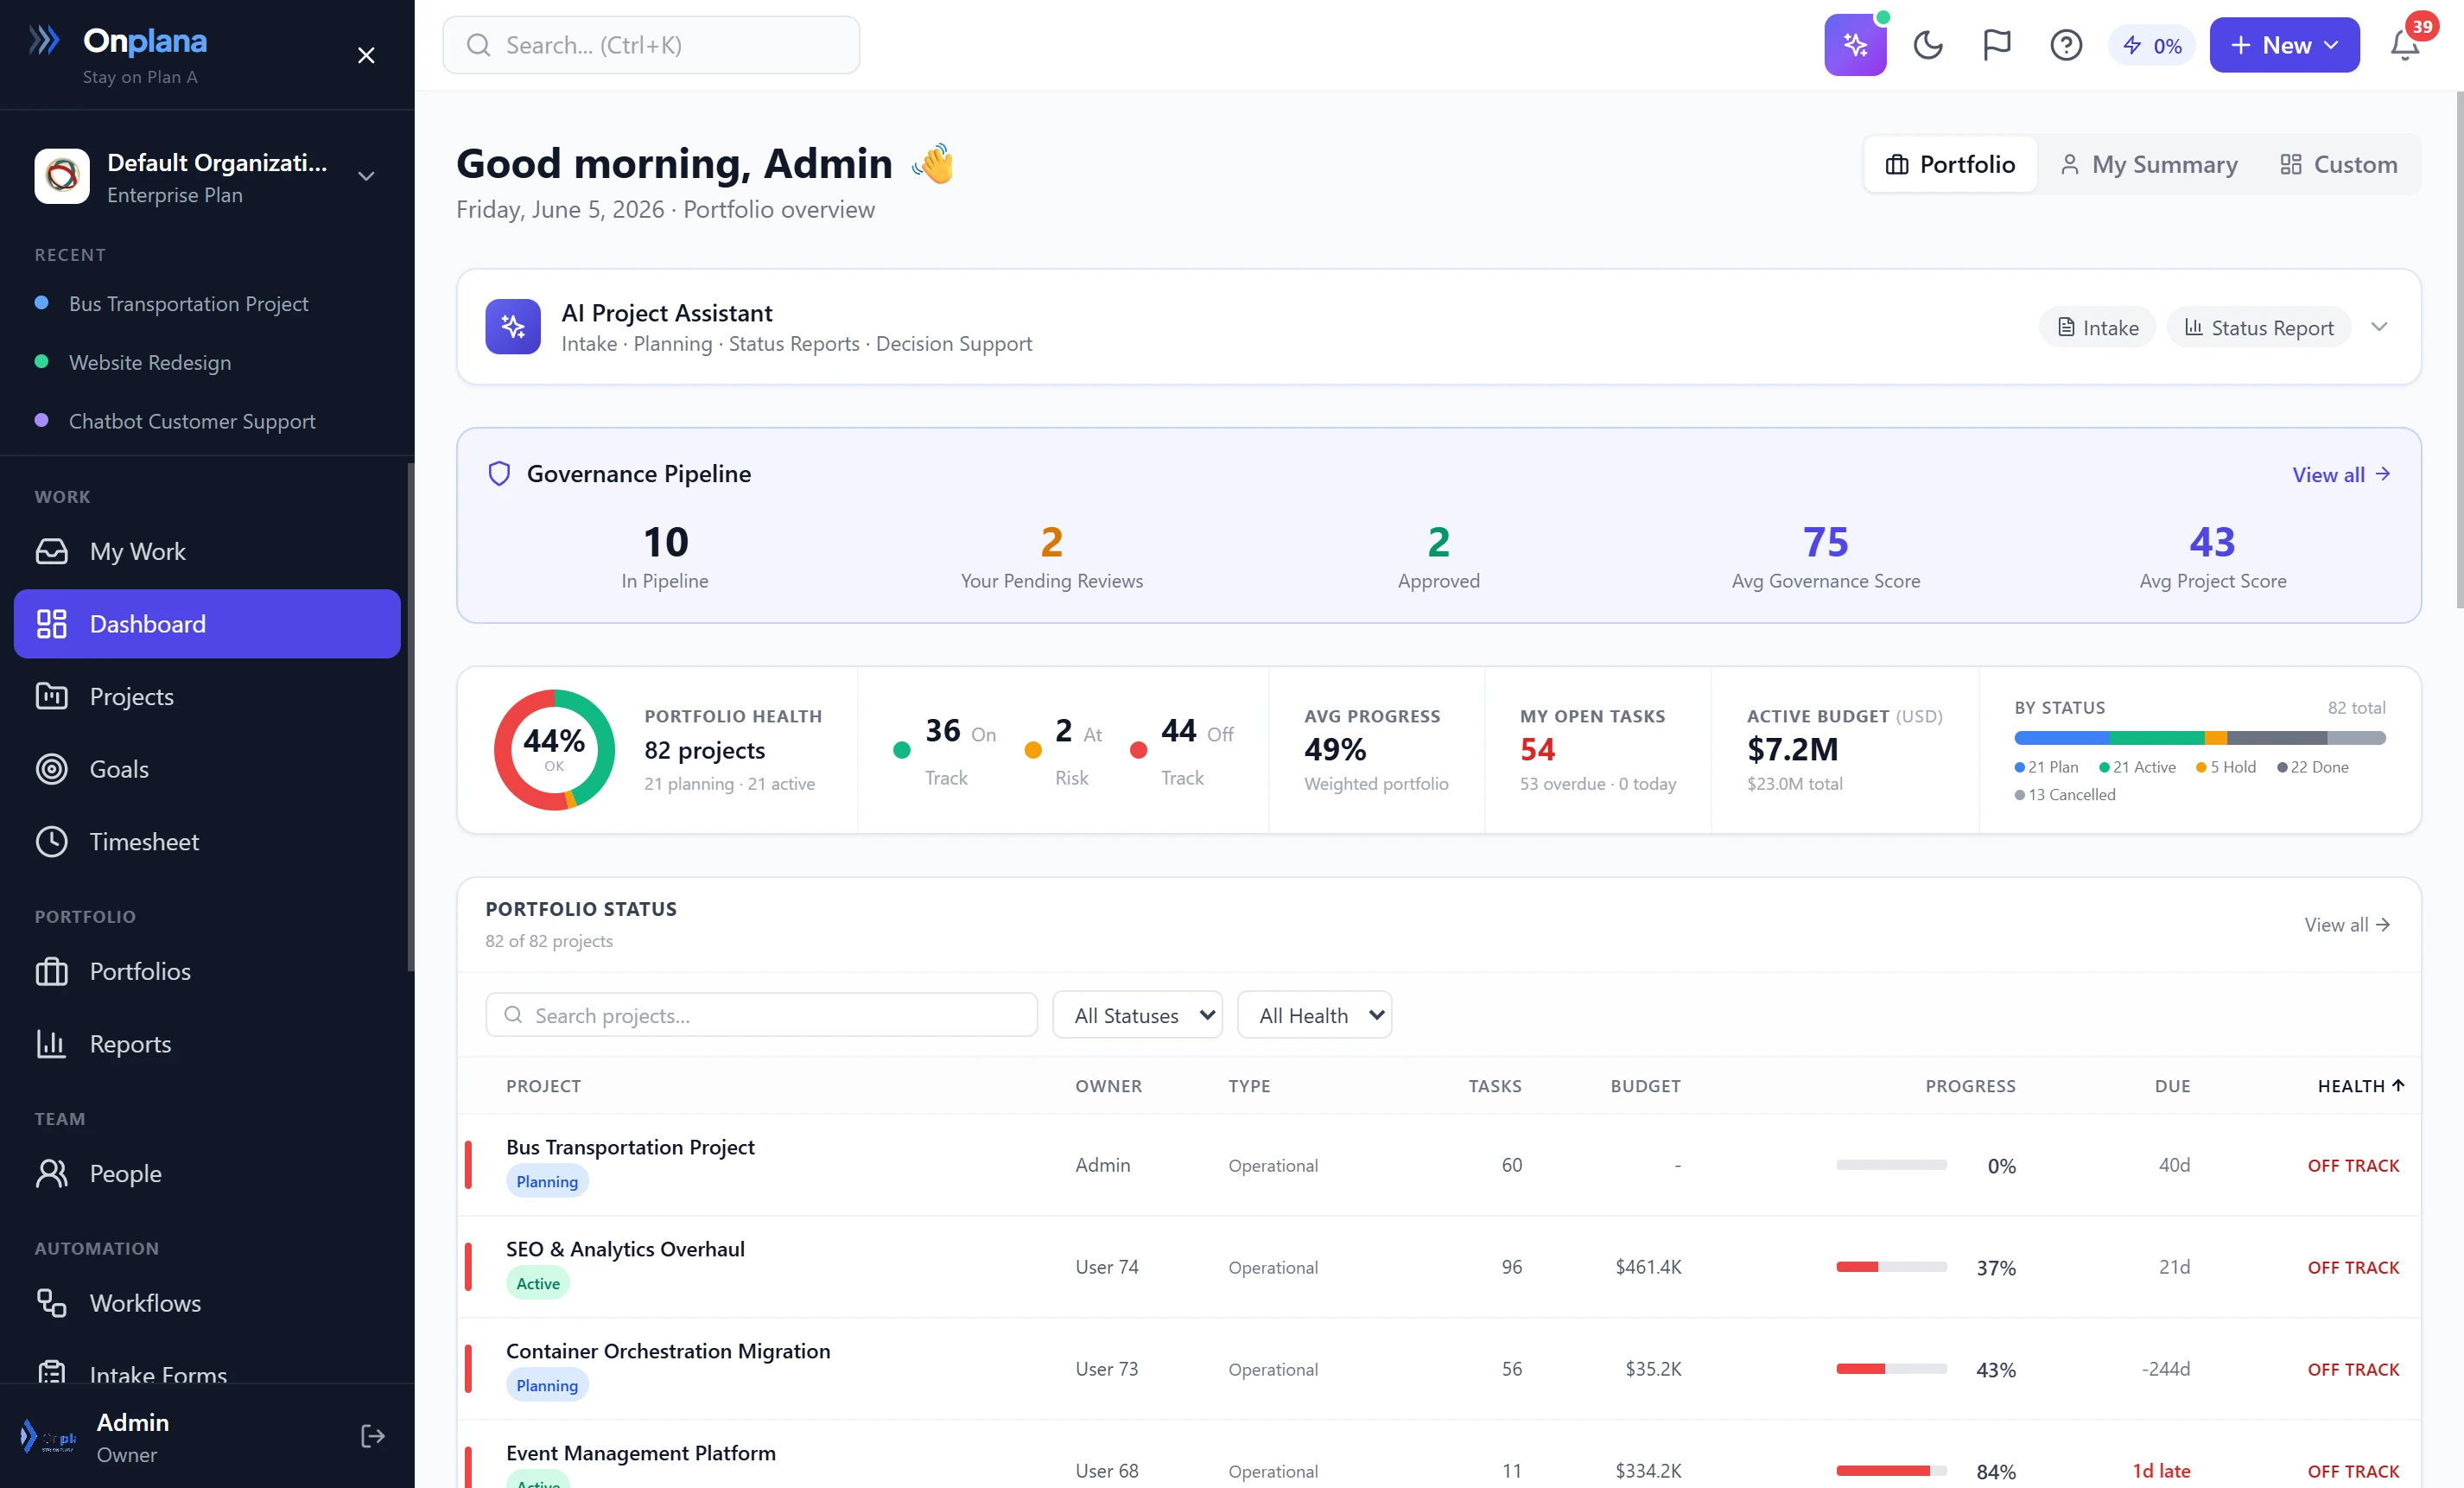Toggle dark mode moon icon
This screenshot has height=1488, width=2464.
1927,45
